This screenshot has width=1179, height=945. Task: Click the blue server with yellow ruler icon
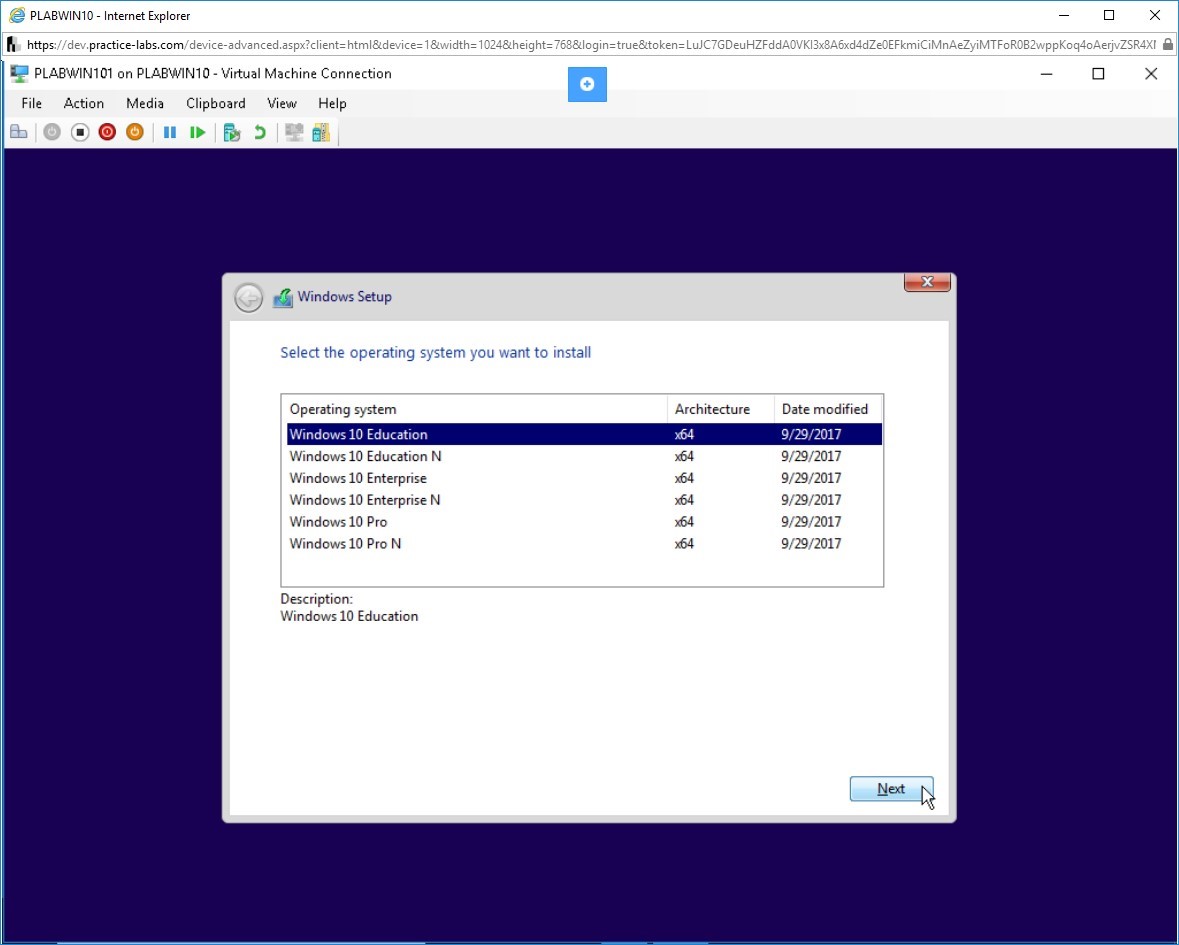tap(321, 132)
